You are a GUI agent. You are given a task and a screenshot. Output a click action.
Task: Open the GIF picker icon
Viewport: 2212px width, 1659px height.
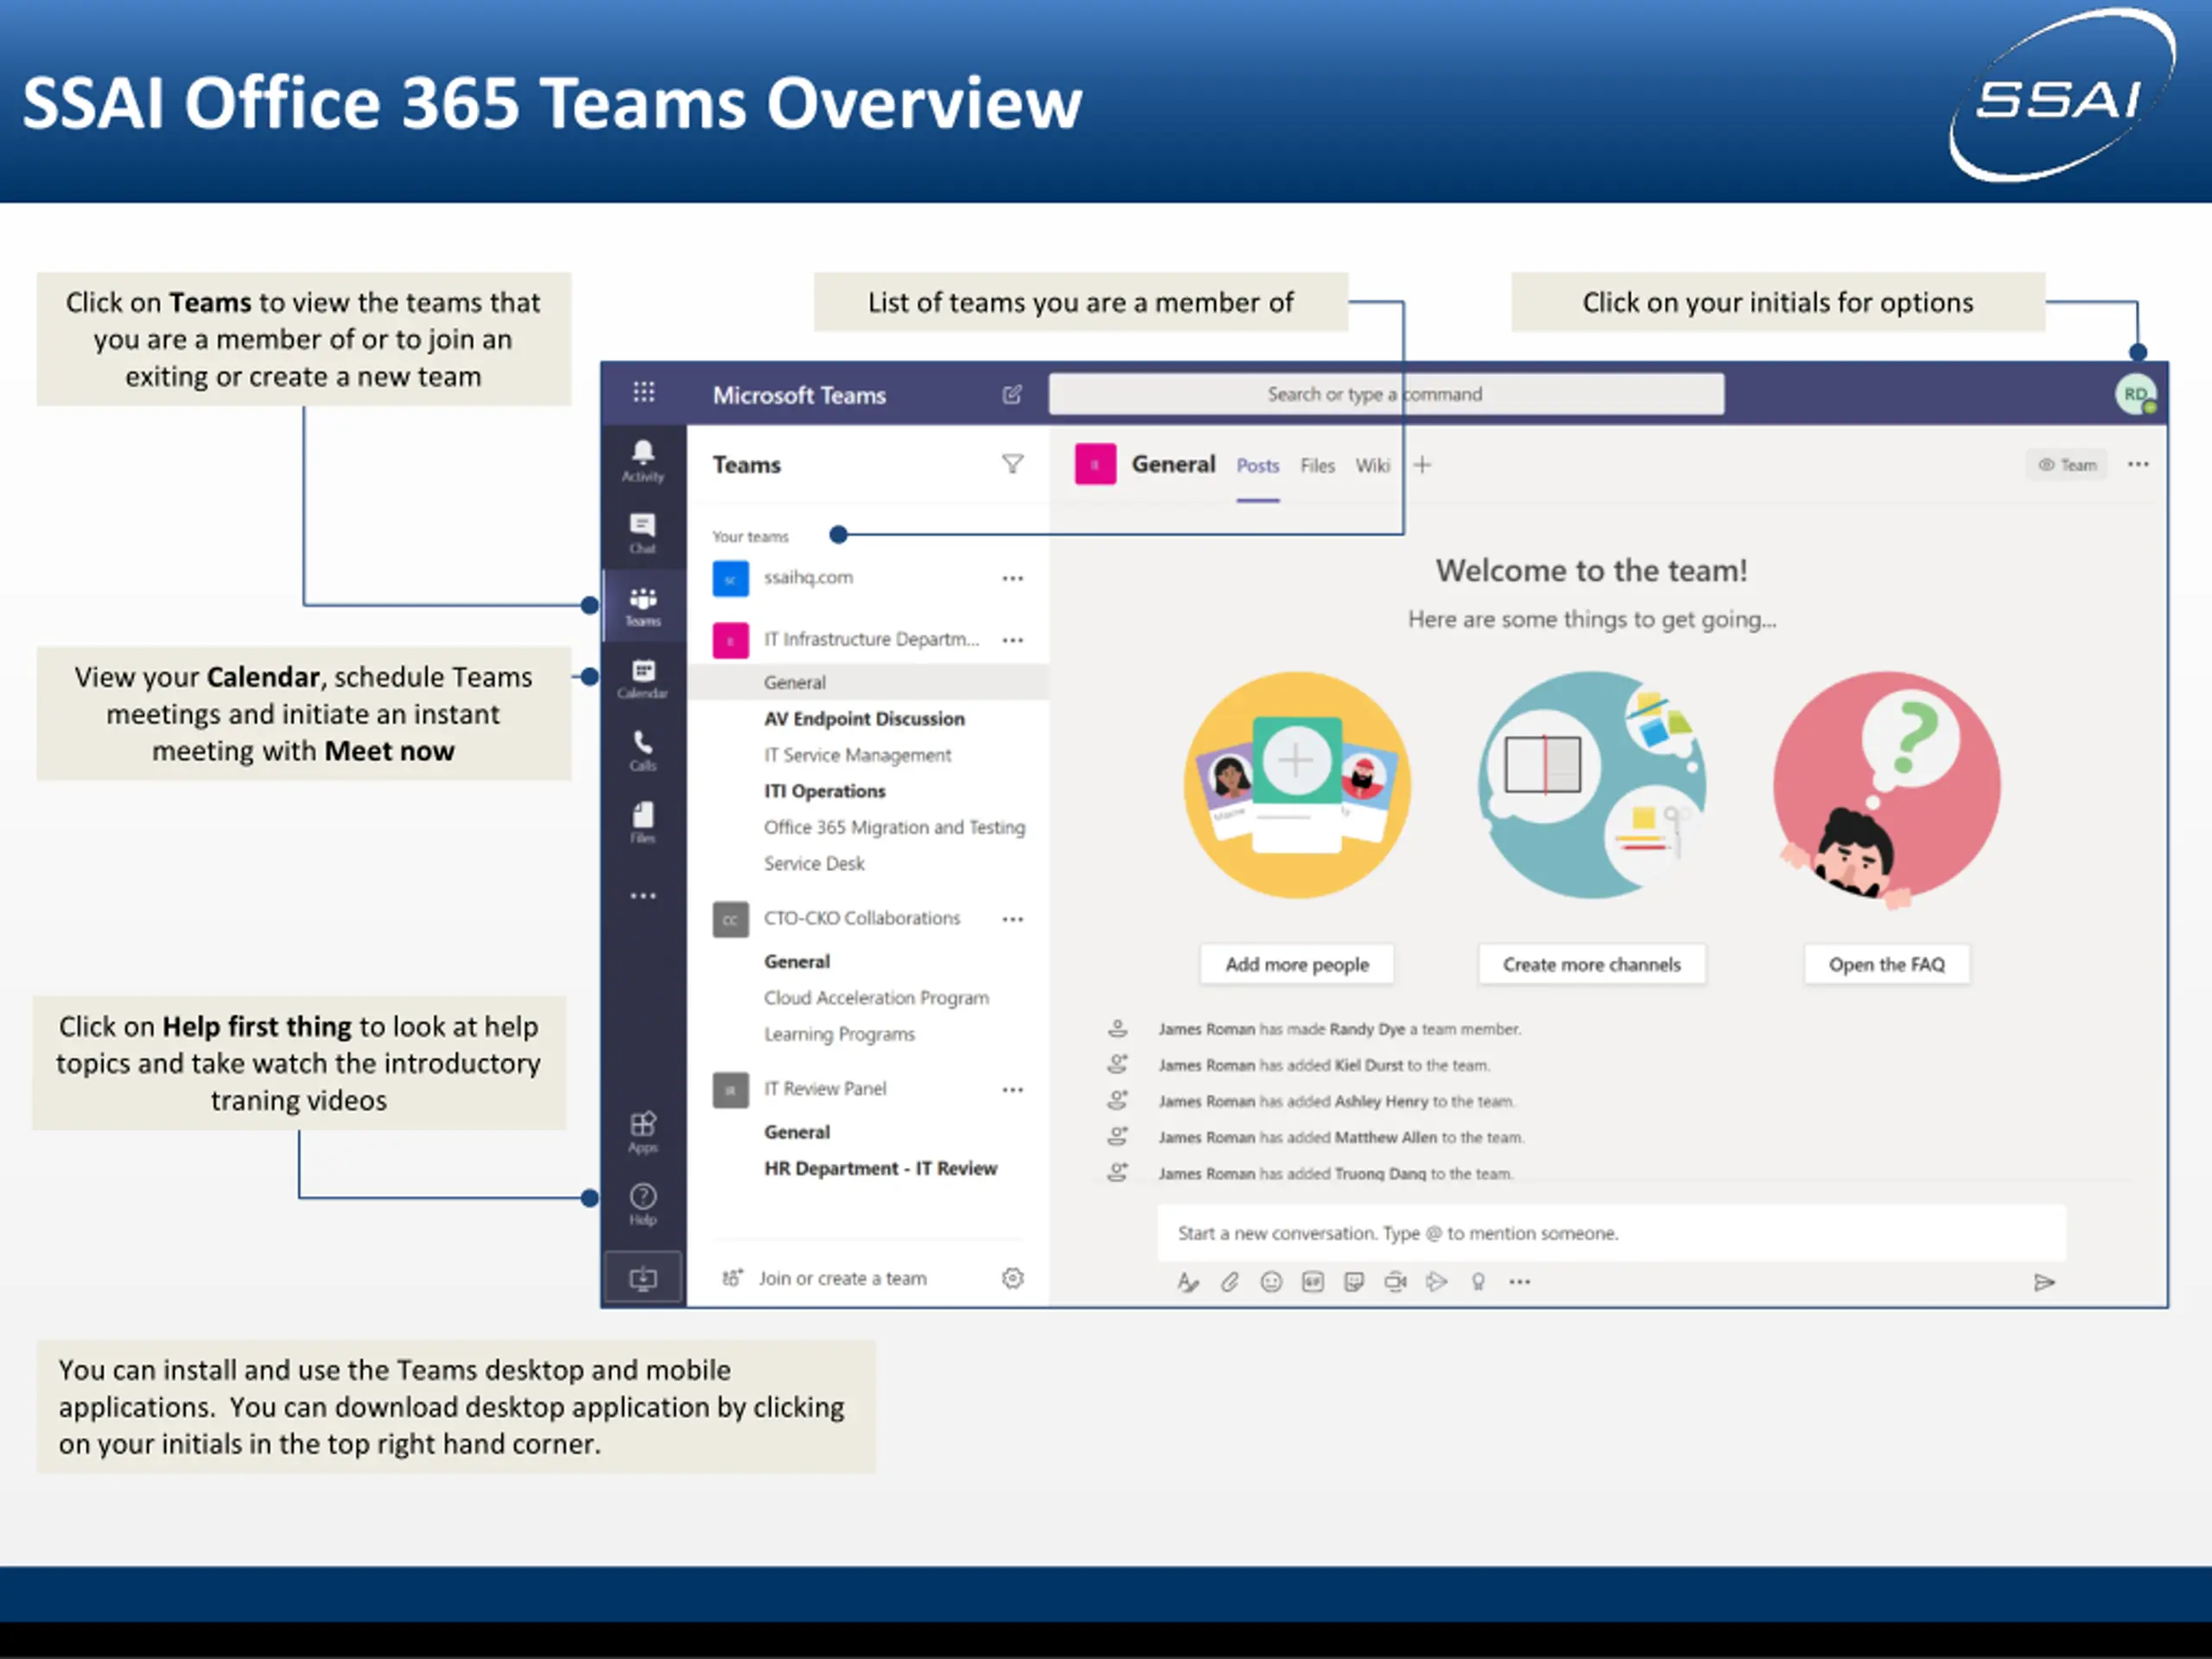tap(1313, 1282)
